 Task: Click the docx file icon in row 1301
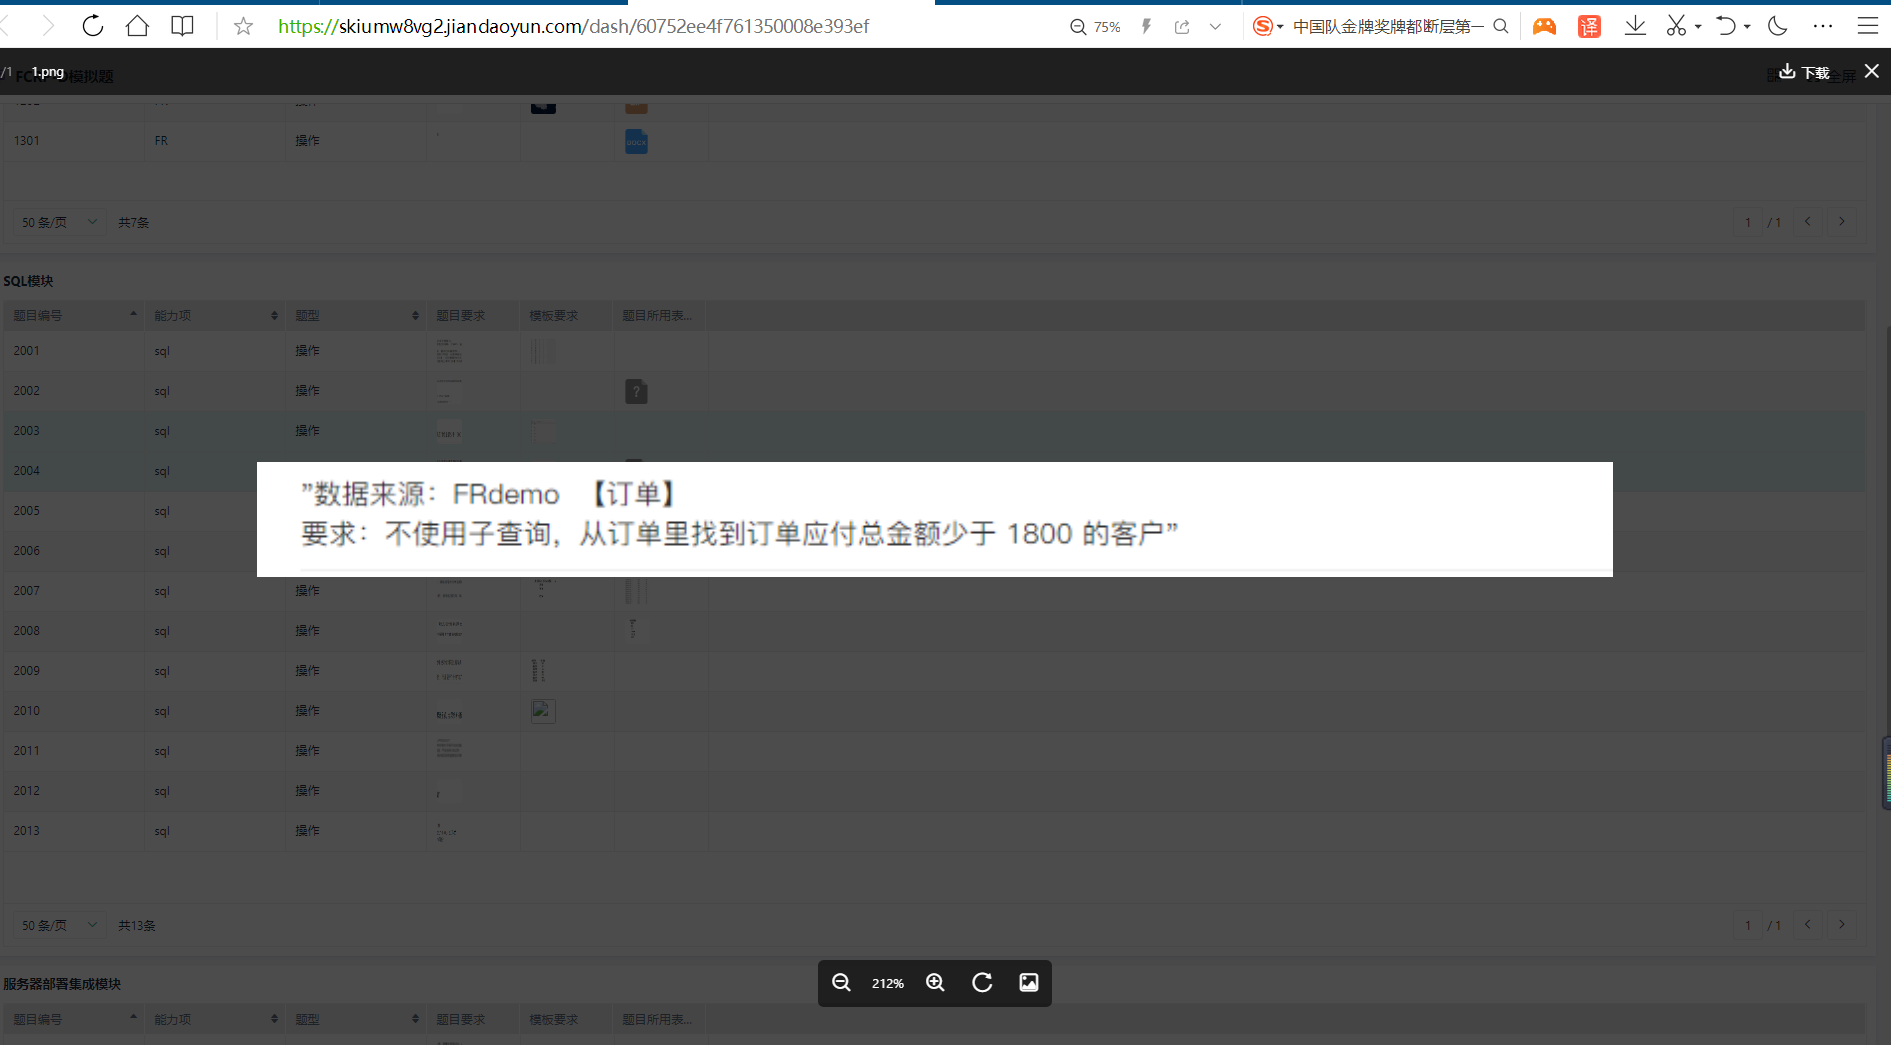click(636, 141)
